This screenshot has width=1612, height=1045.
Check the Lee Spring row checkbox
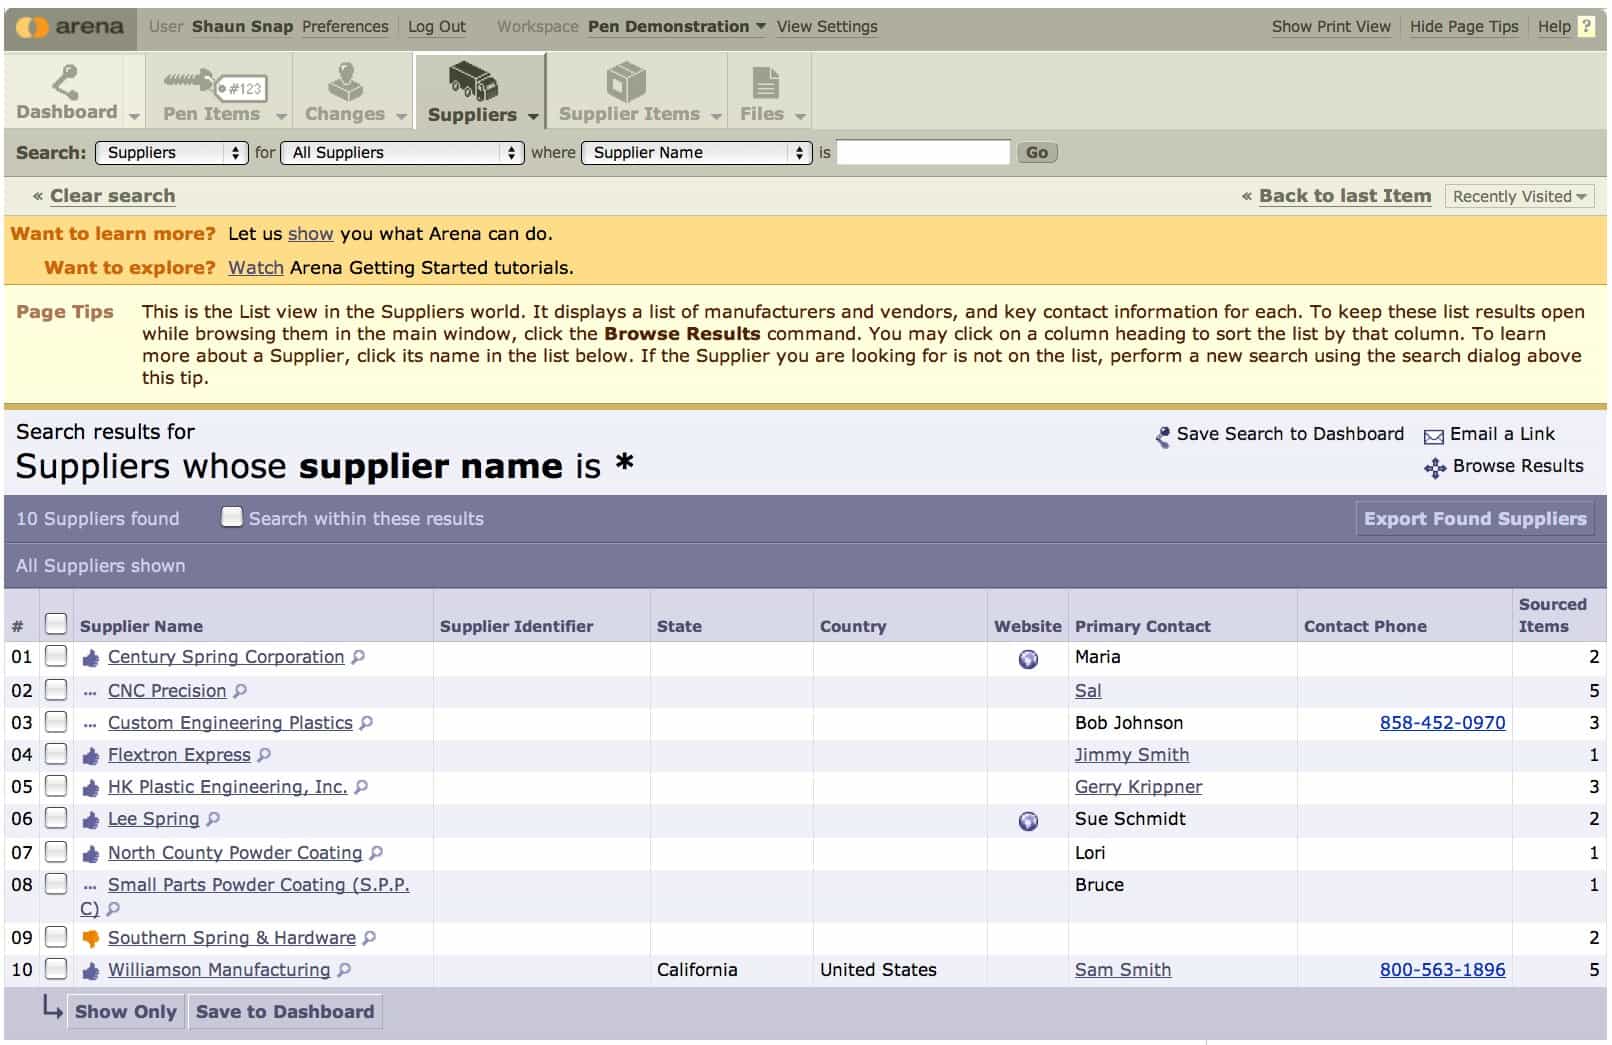click(56, 818)
